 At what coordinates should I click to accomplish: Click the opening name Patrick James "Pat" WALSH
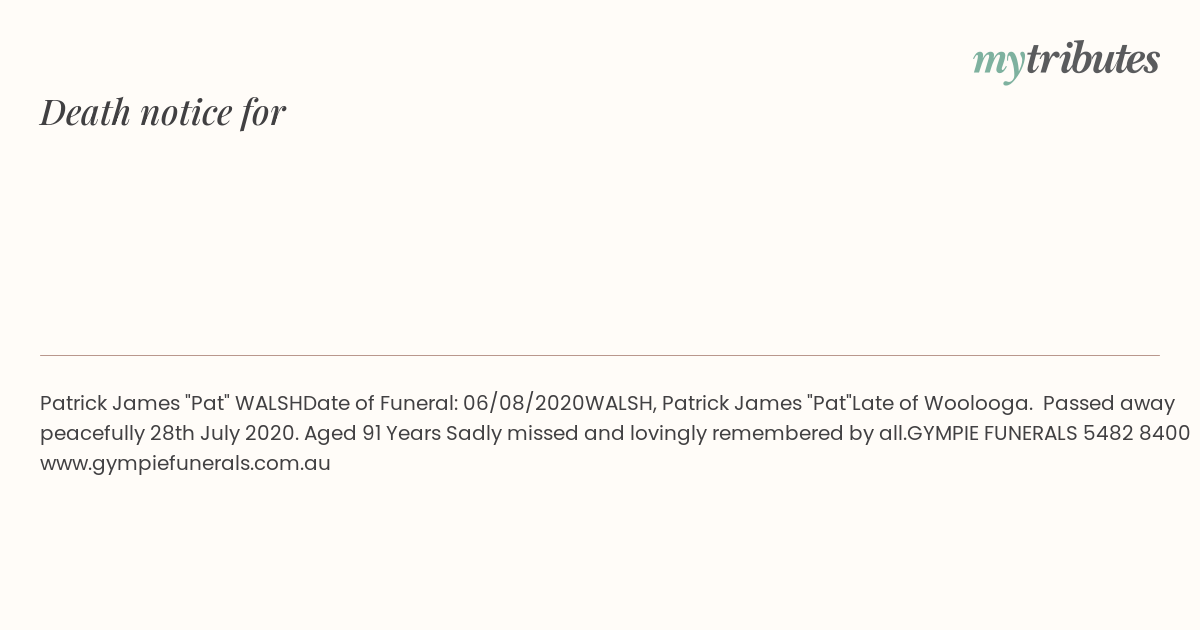[171, 404]
